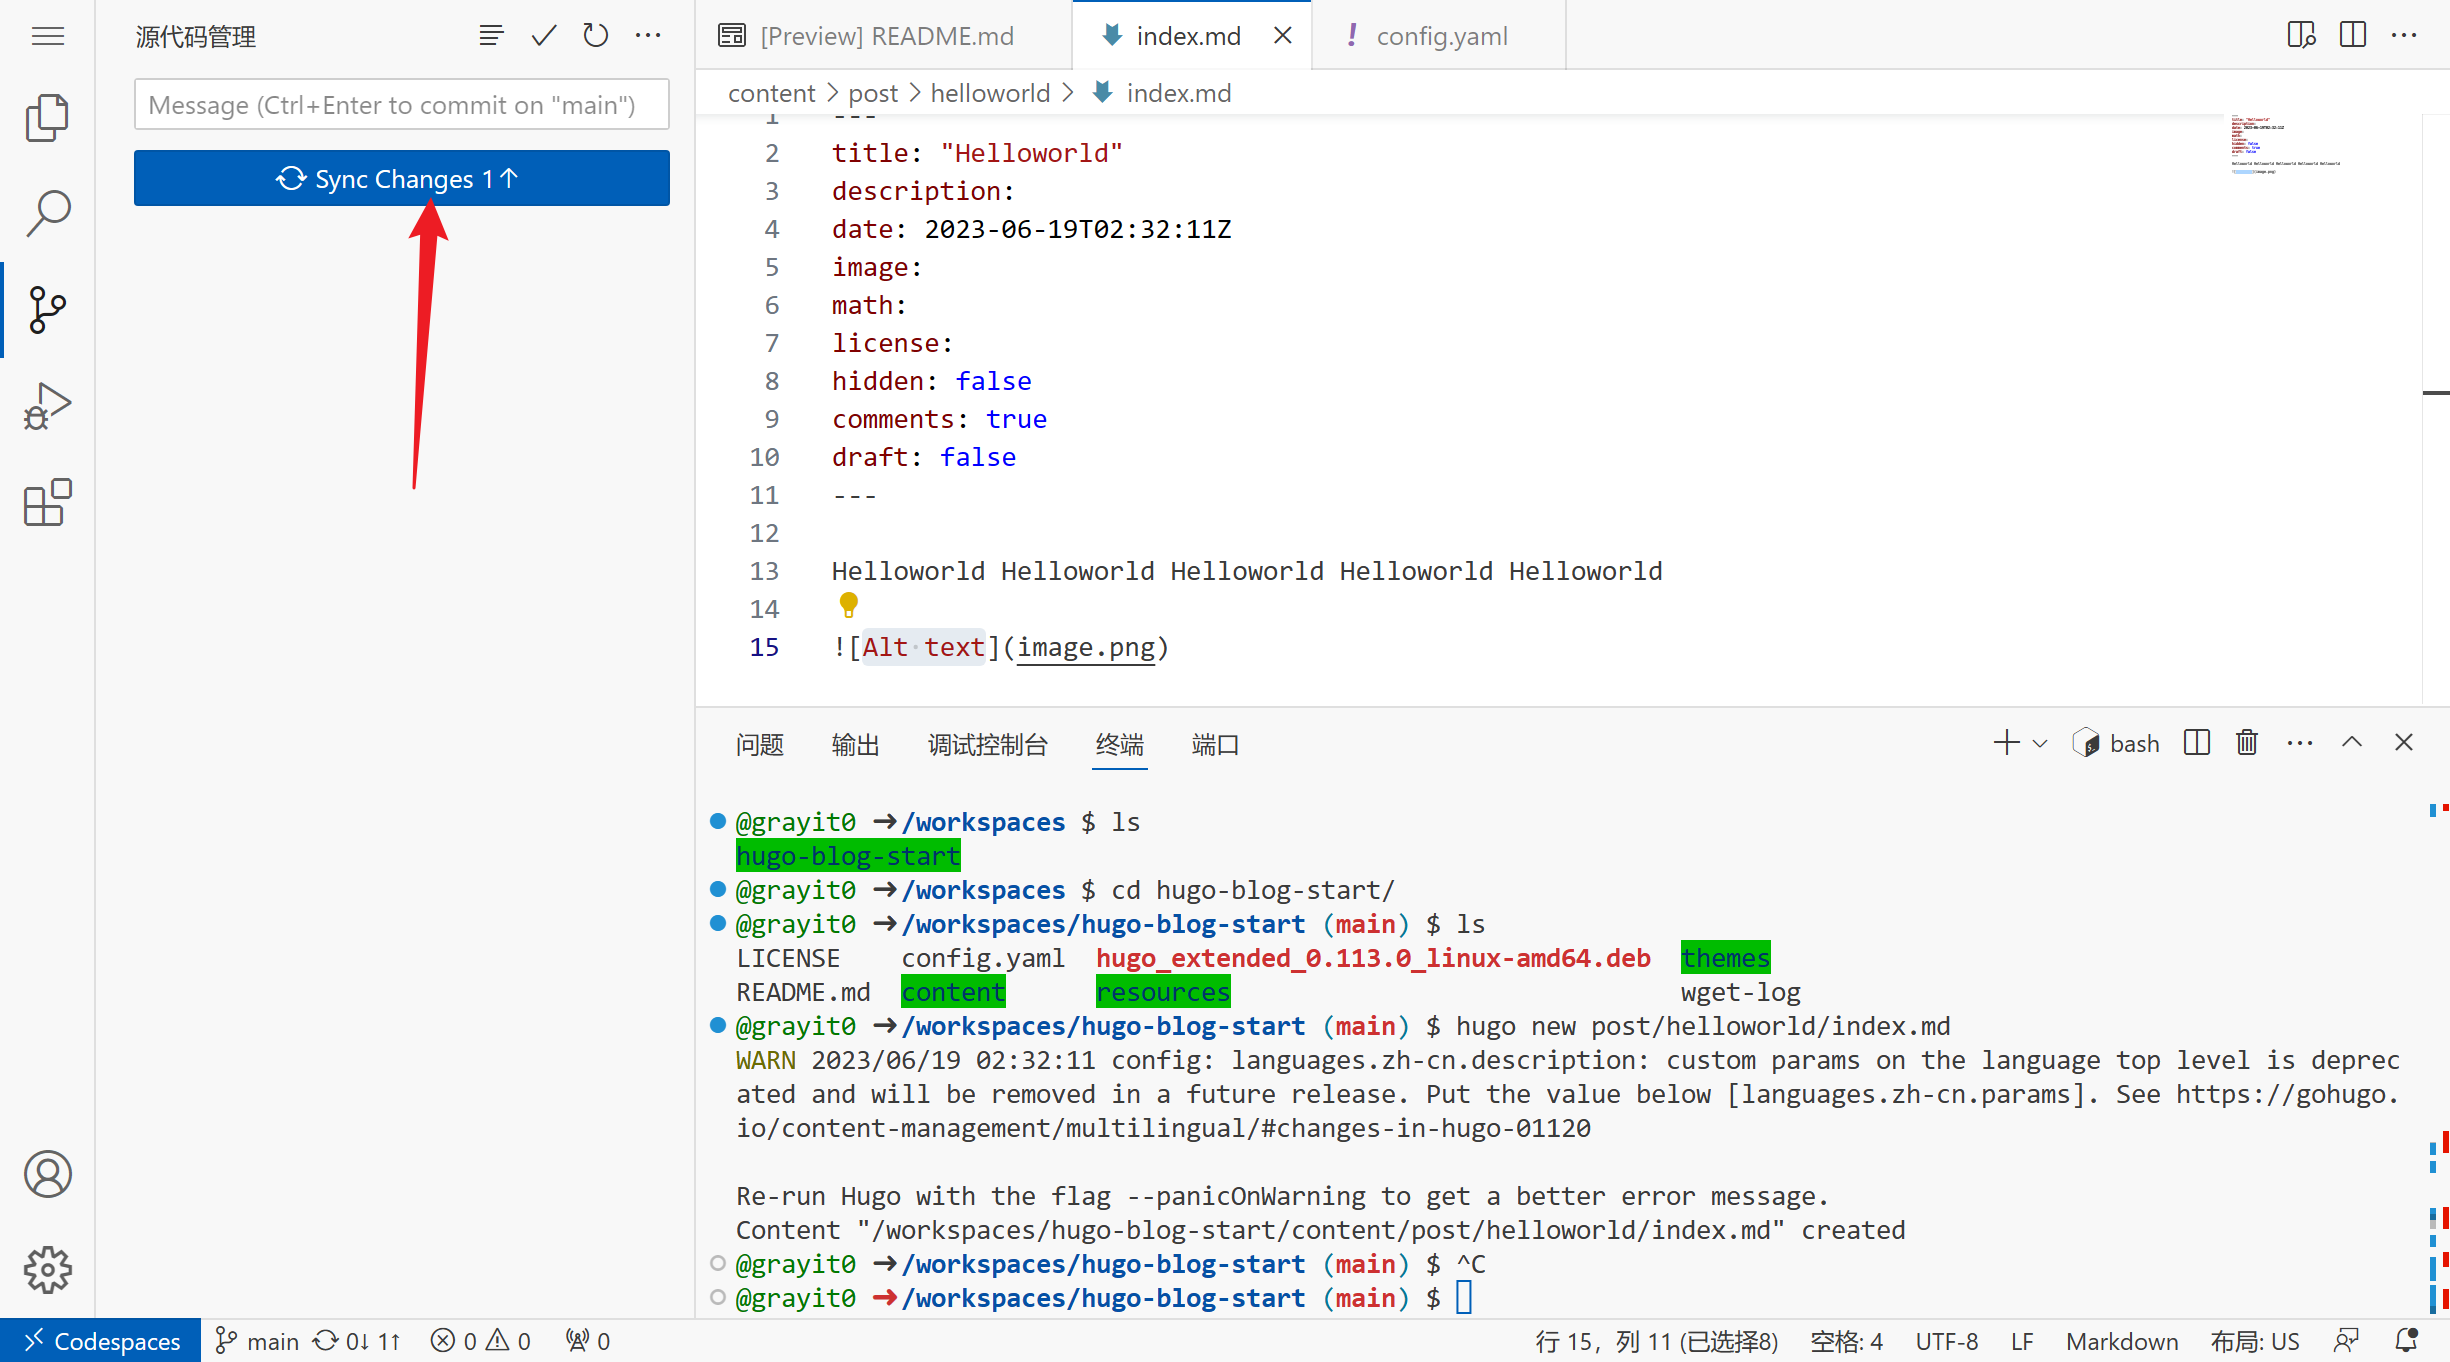Kill terminal with trash icon

(x=2247, y=743)
